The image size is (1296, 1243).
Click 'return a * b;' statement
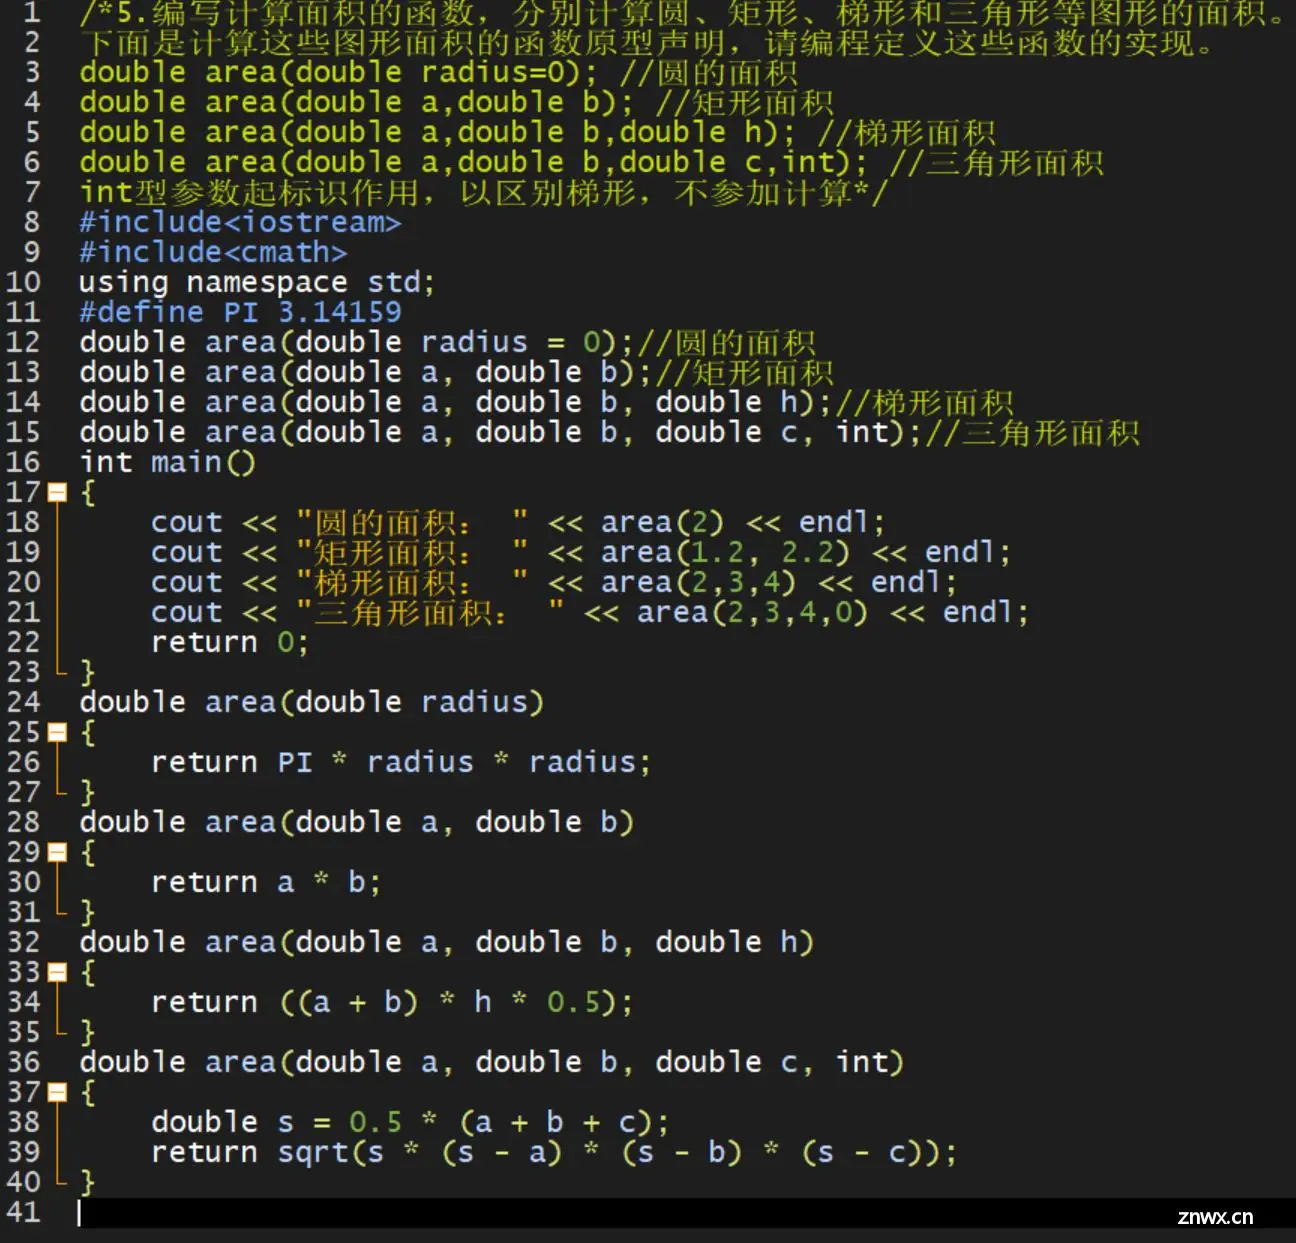coord(266,882)
